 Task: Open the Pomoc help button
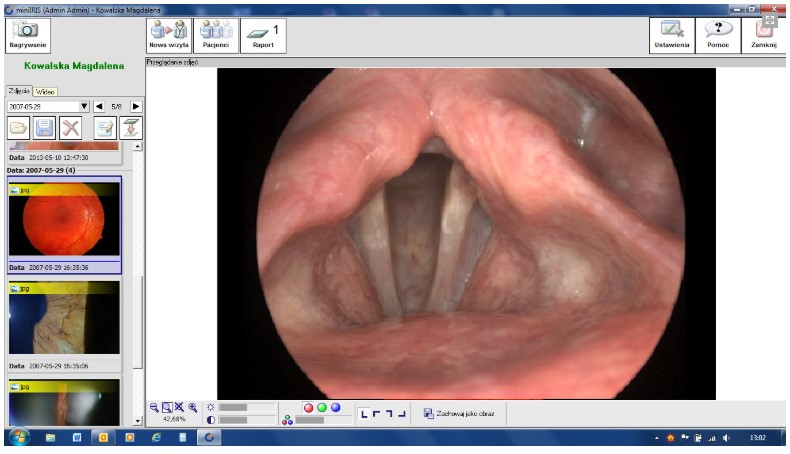click(718, 35)
